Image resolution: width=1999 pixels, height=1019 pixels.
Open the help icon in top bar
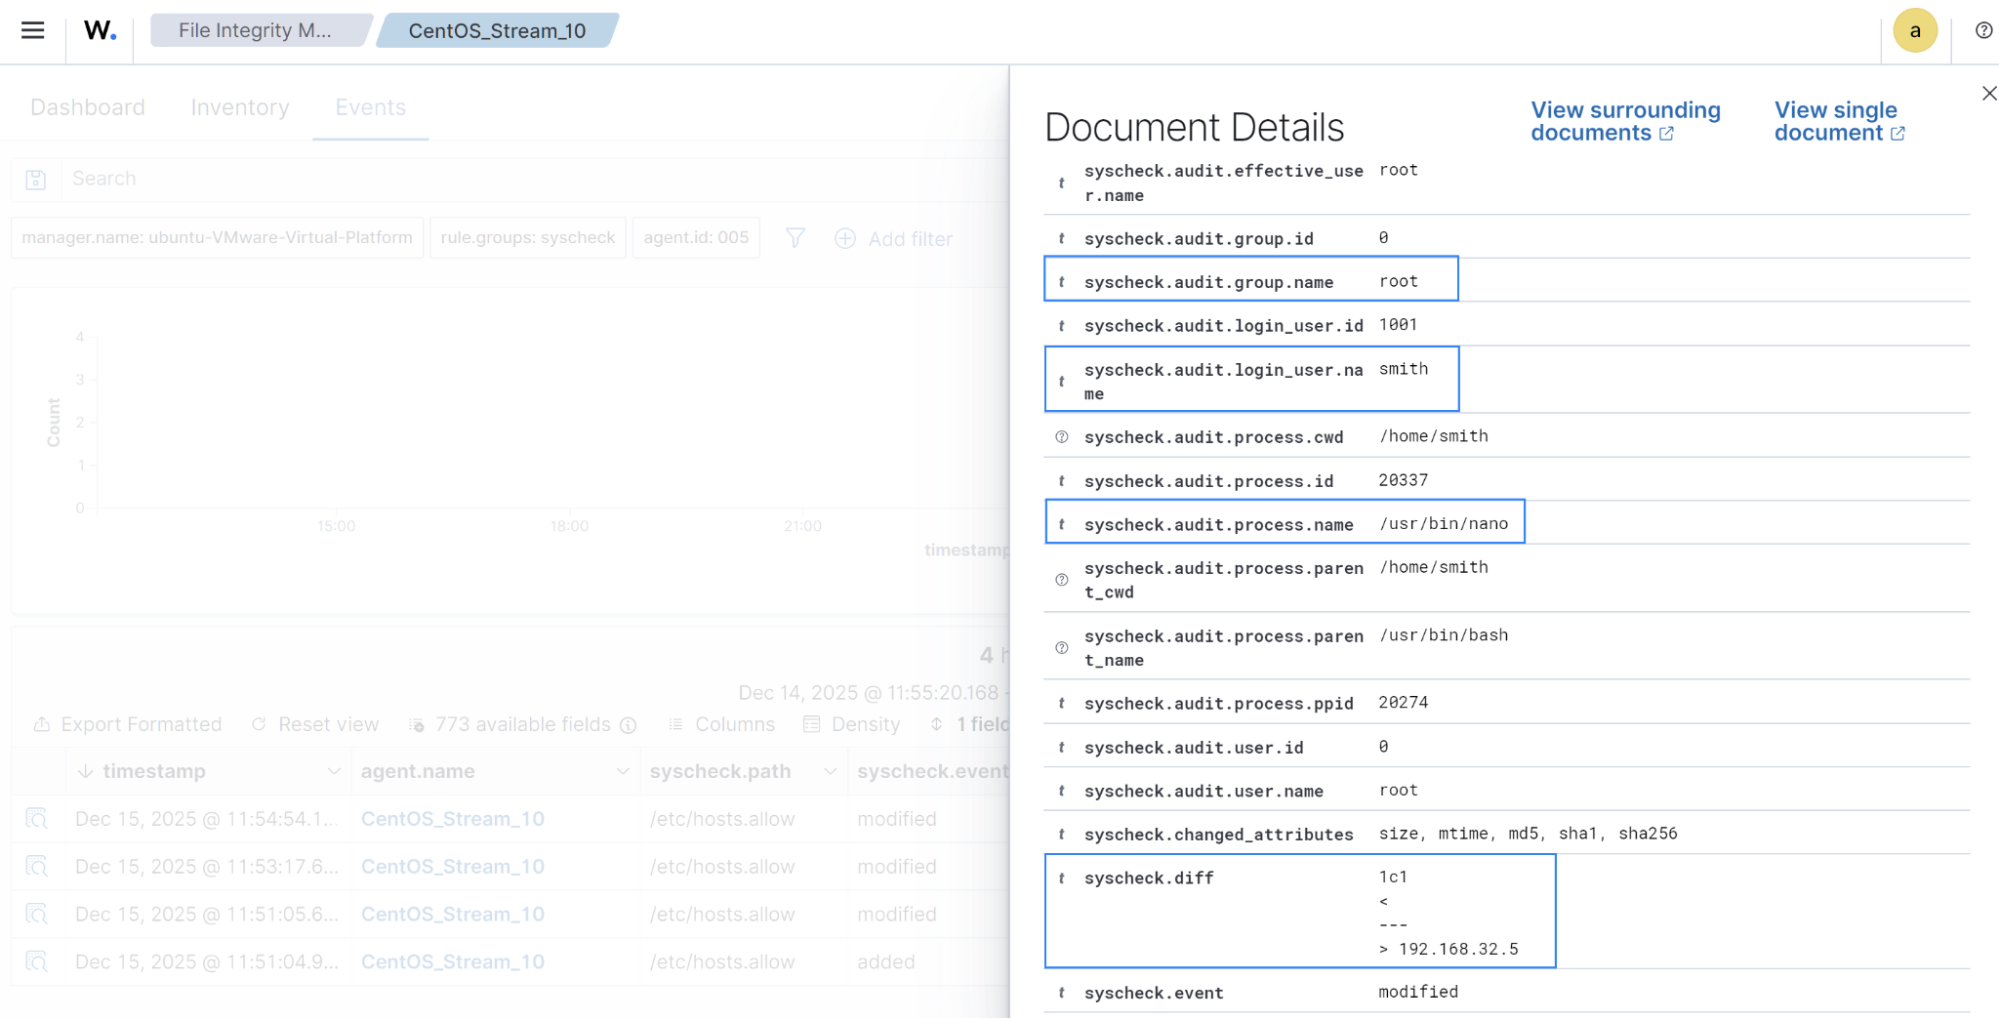1983,31
